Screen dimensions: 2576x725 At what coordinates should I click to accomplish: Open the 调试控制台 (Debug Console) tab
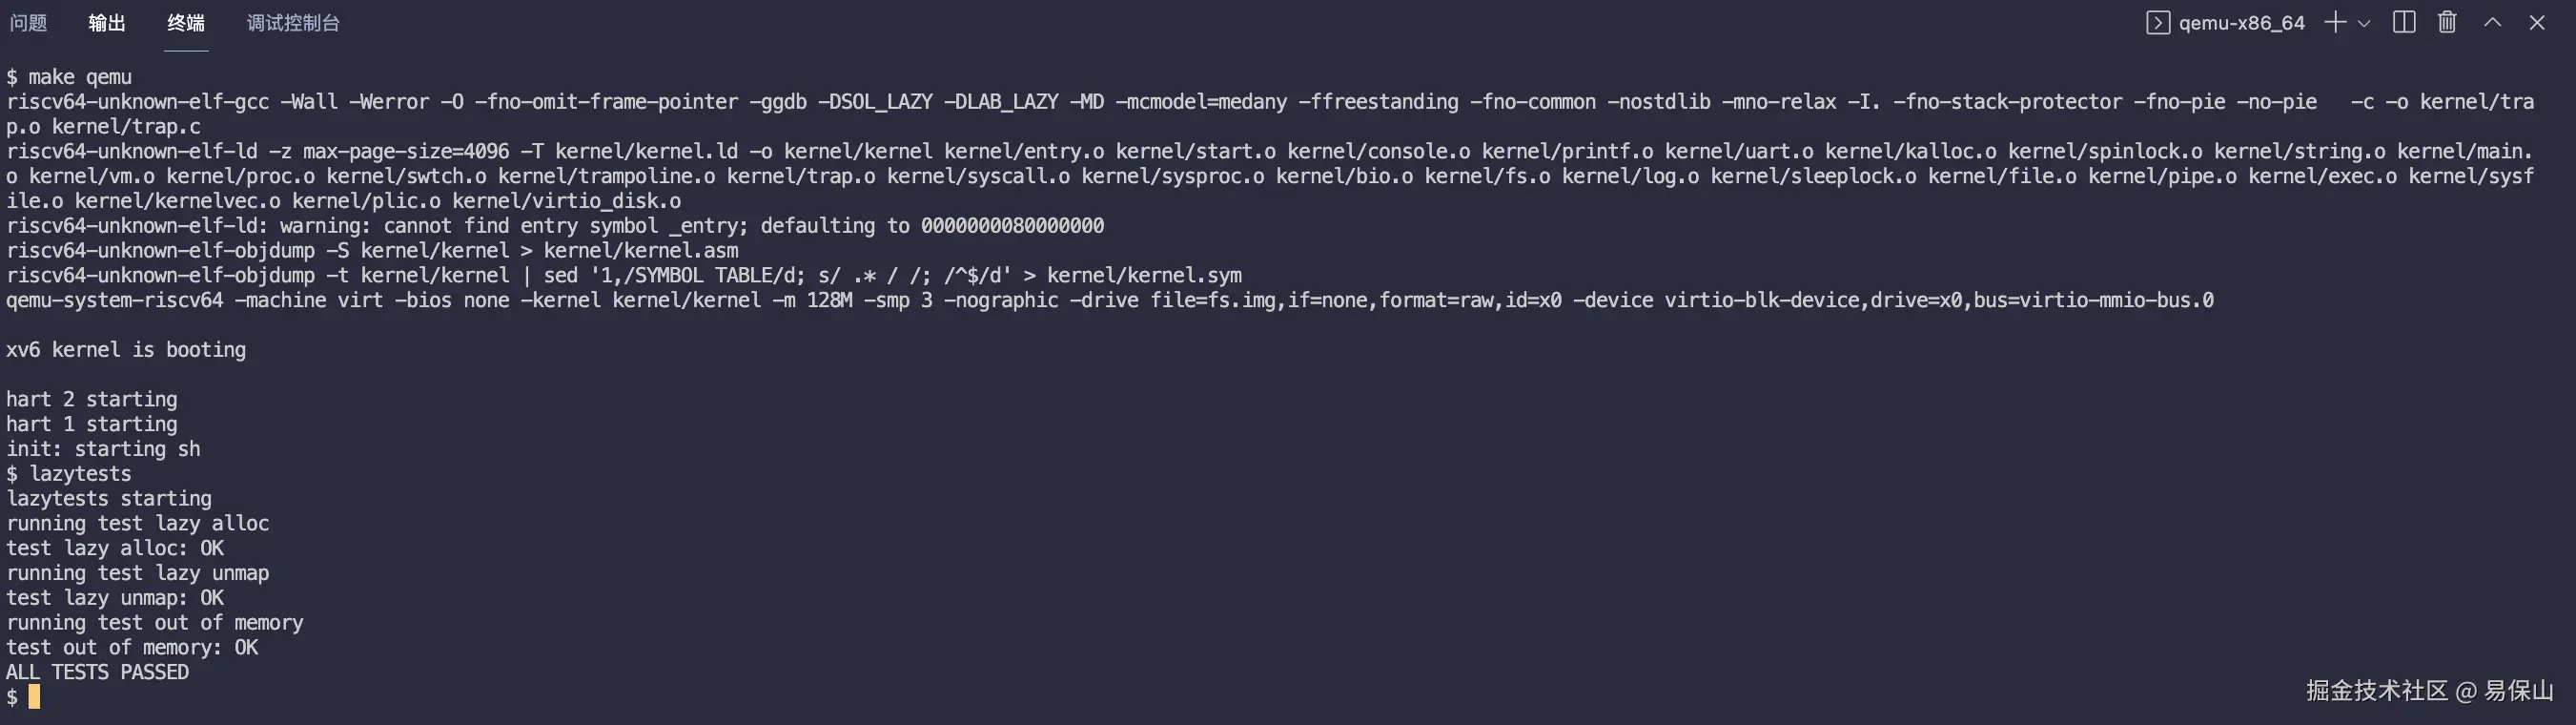pos(293,22)
